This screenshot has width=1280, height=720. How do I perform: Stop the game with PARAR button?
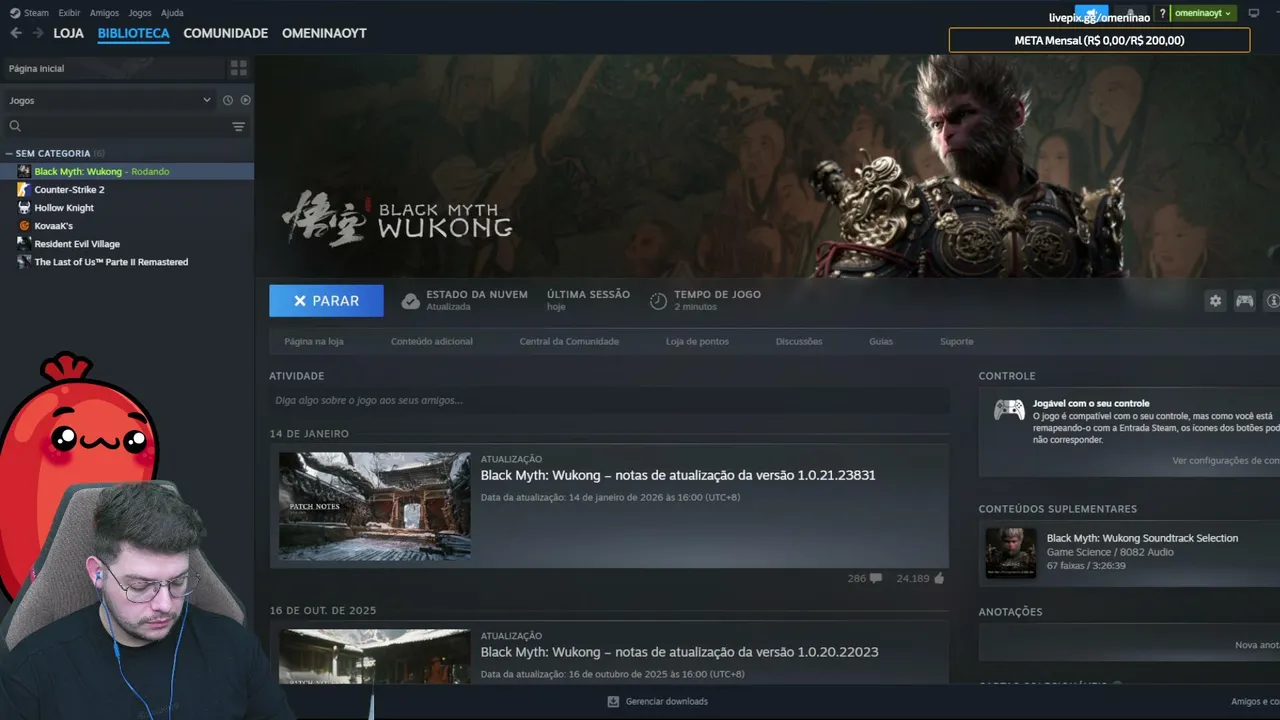(x=326, y=301)
